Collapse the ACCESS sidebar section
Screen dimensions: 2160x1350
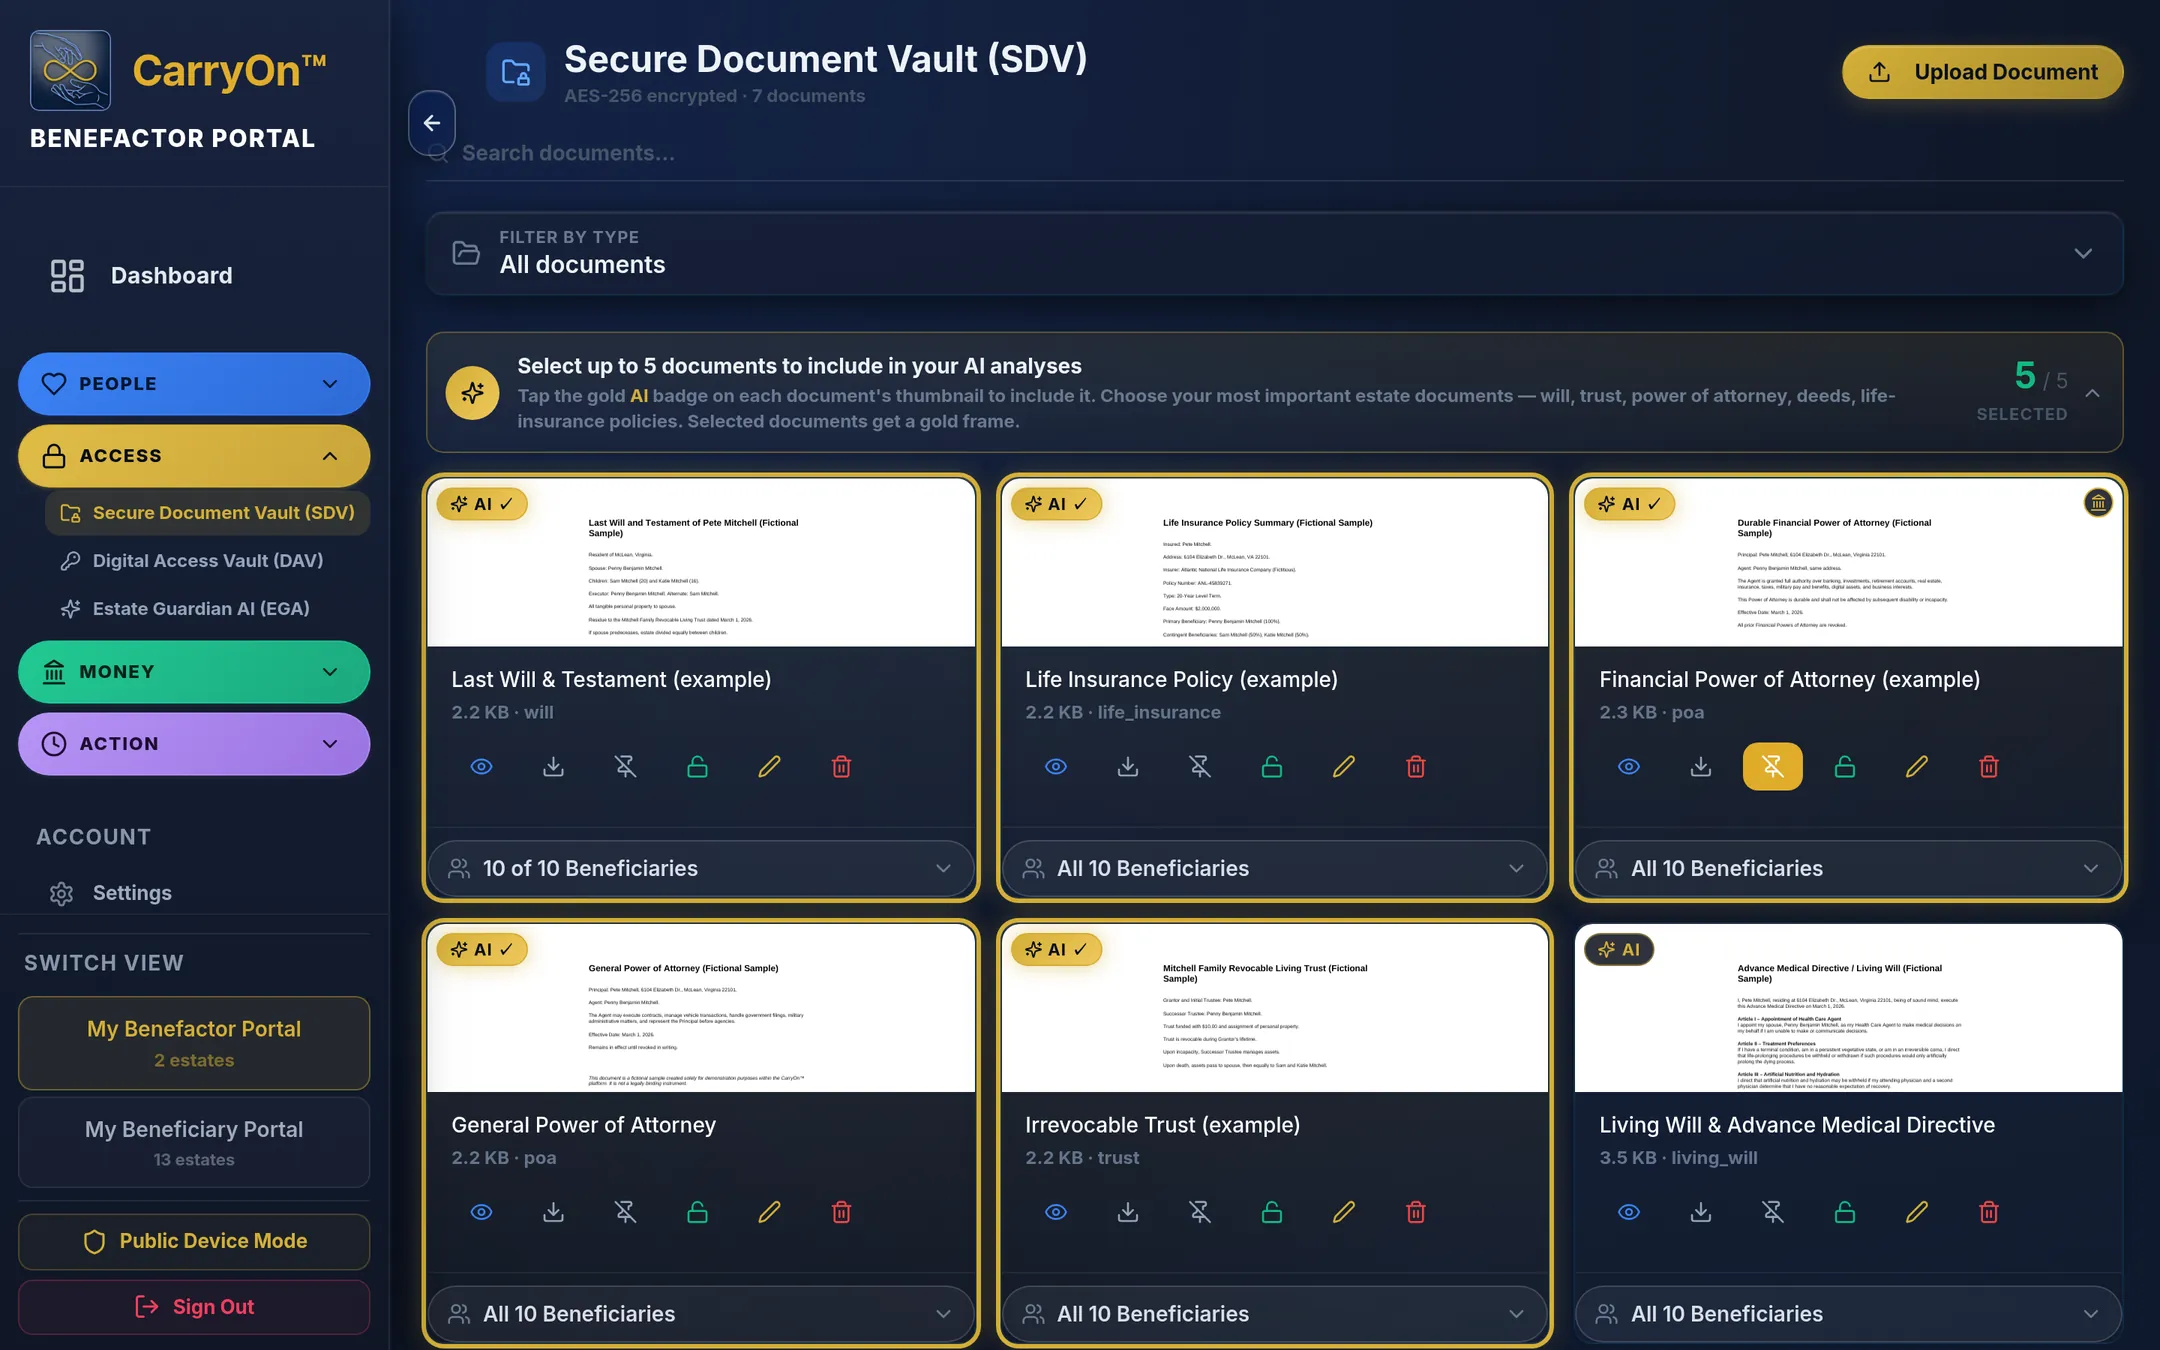194,456
